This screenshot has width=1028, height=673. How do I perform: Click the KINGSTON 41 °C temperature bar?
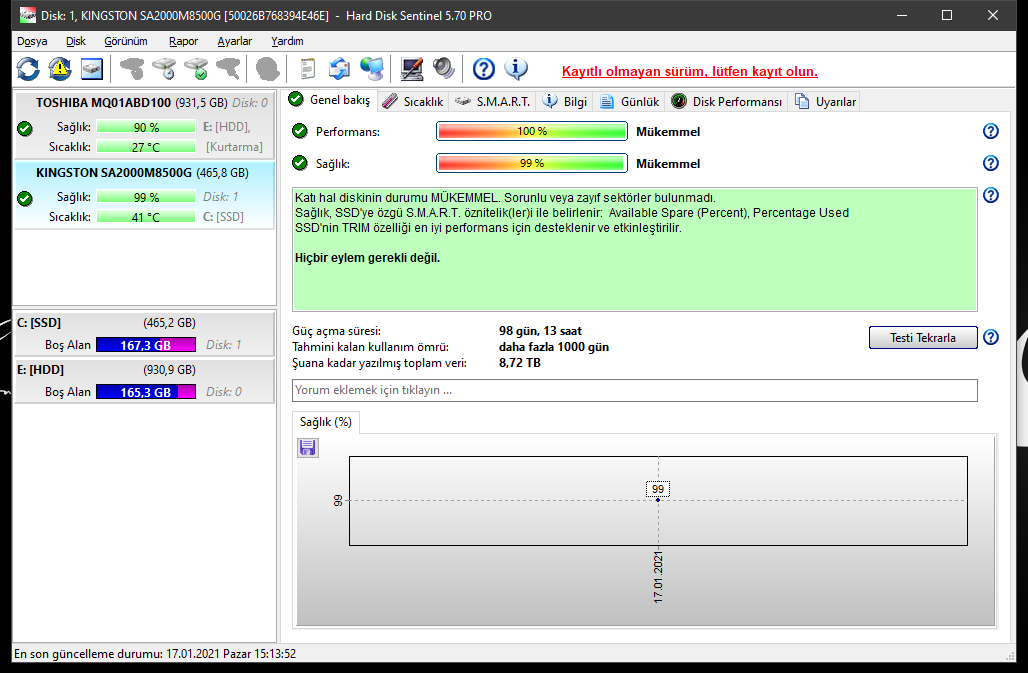coord(146,217)
